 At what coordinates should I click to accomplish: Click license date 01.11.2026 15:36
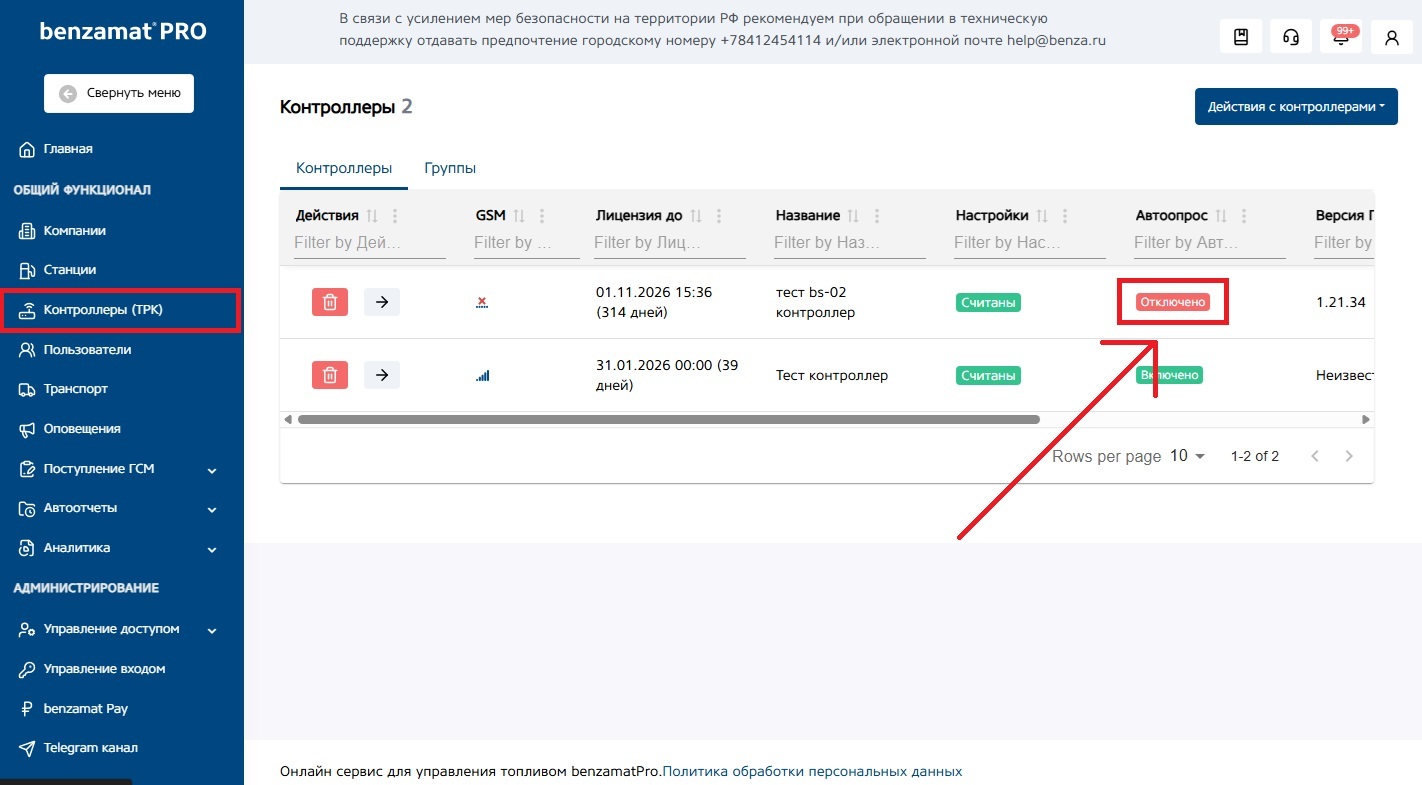(654, 292)
